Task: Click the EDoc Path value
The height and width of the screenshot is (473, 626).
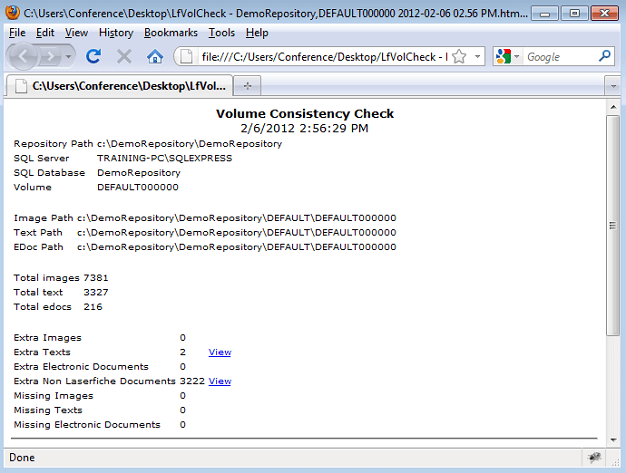Action: 237,247
